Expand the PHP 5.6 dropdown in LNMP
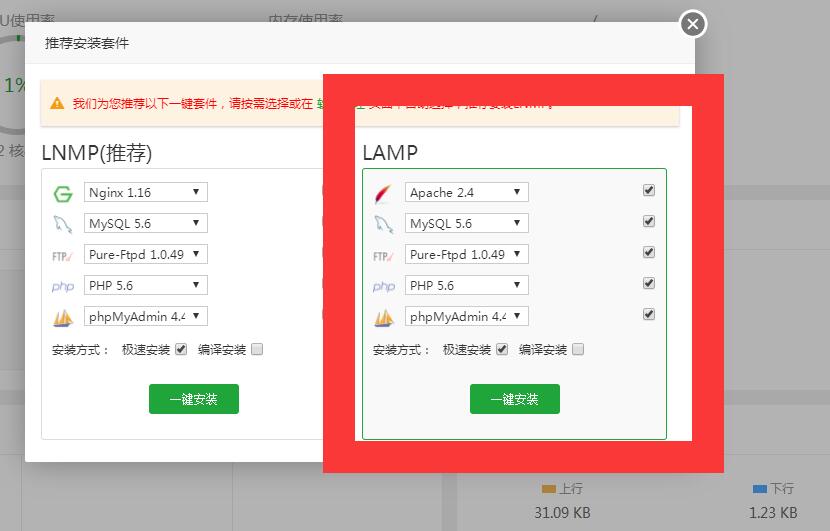The width and height of the screenshot is (830, 531). tap(146, 285)
